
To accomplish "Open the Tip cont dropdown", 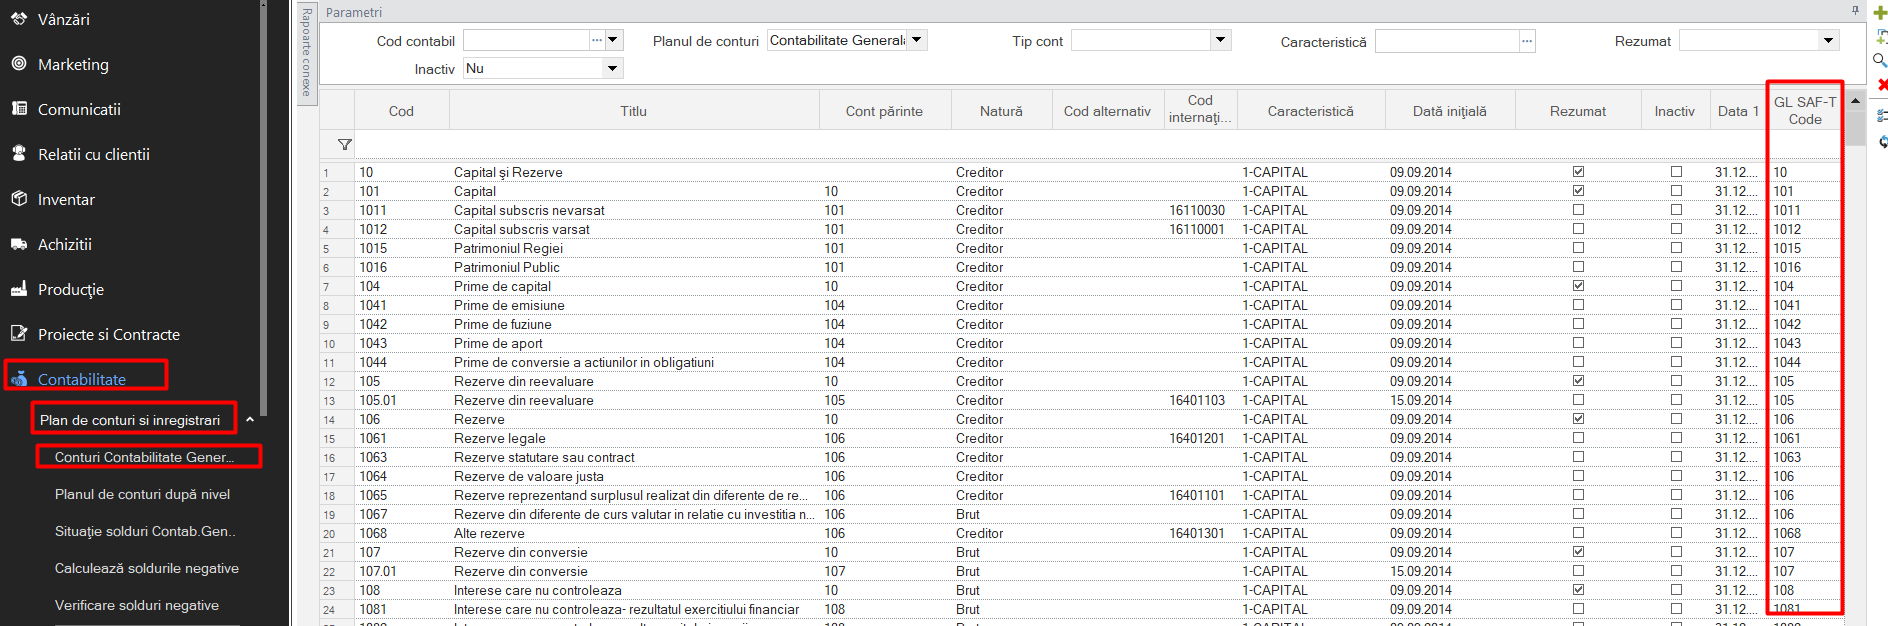I will tap(1220, 40).
